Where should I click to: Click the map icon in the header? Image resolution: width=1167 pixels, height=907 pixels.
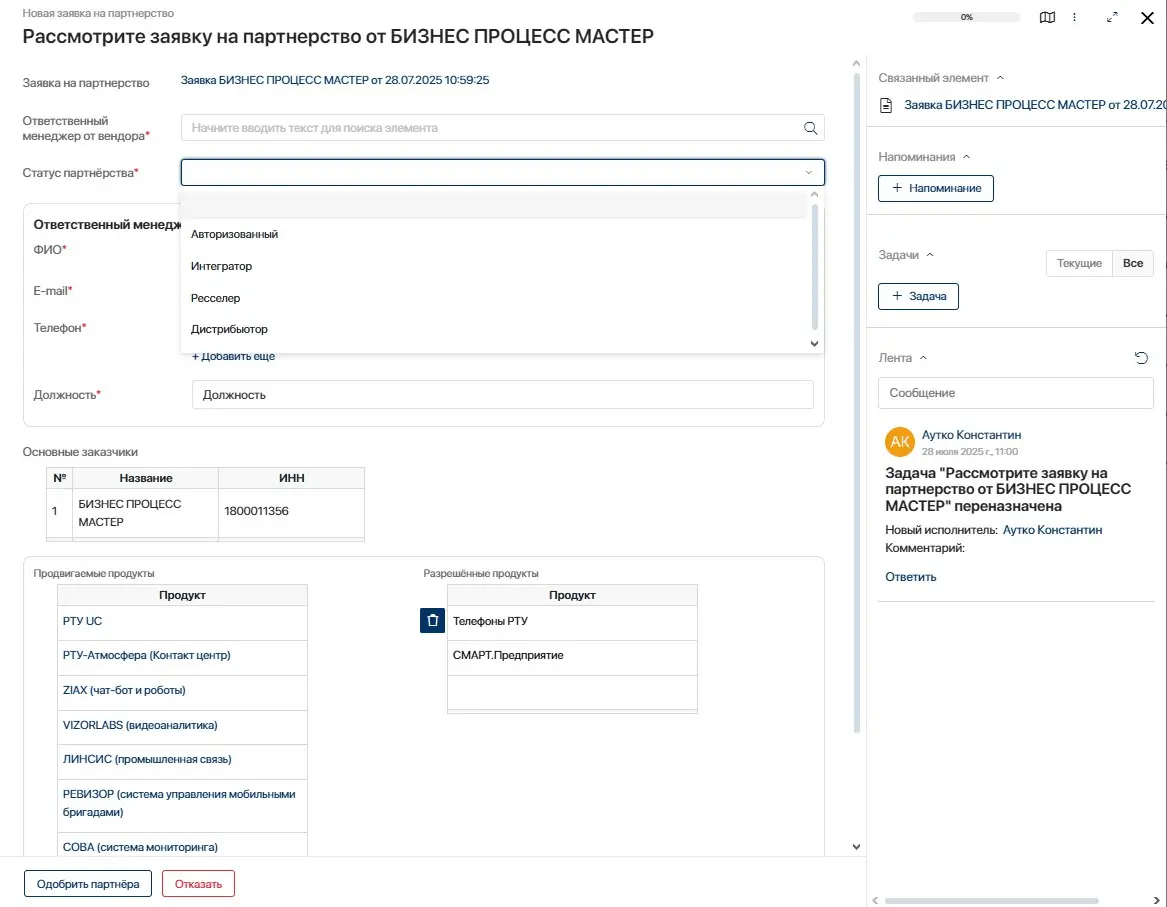[1047, 17]
